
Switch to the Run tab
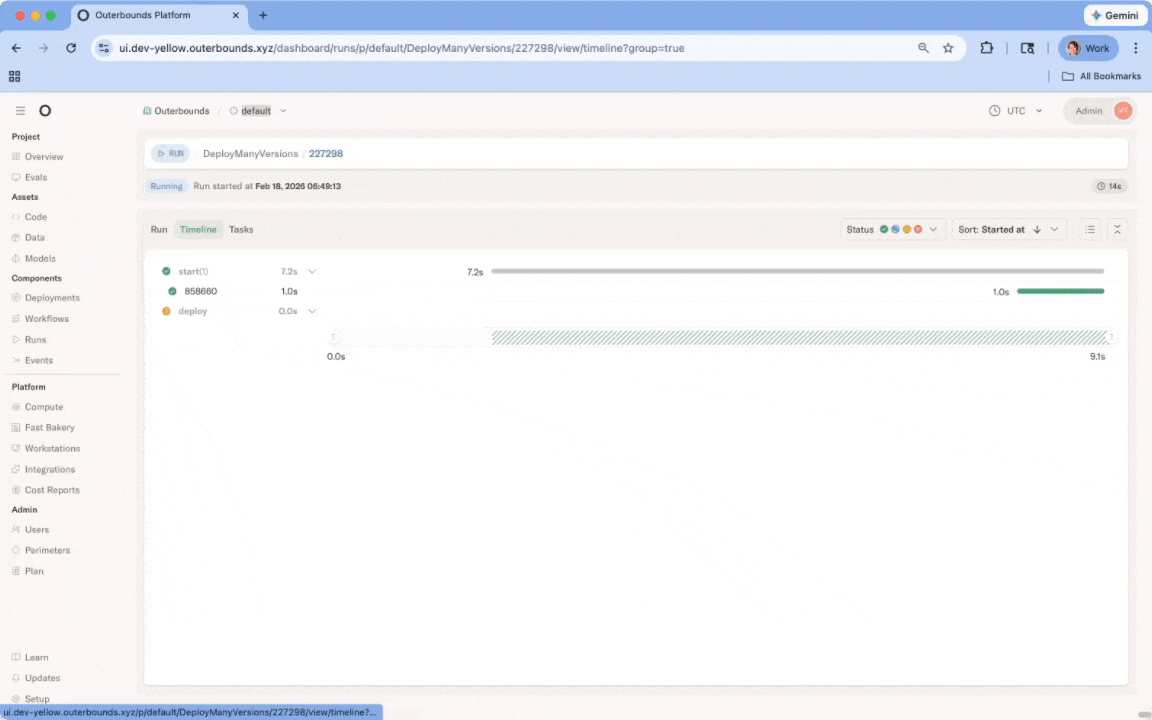(159, 229)
